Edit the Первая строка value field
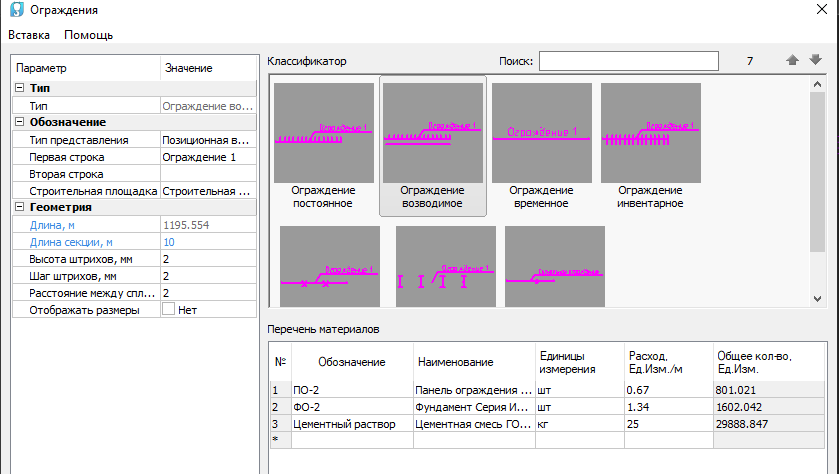 pos(207,157)
